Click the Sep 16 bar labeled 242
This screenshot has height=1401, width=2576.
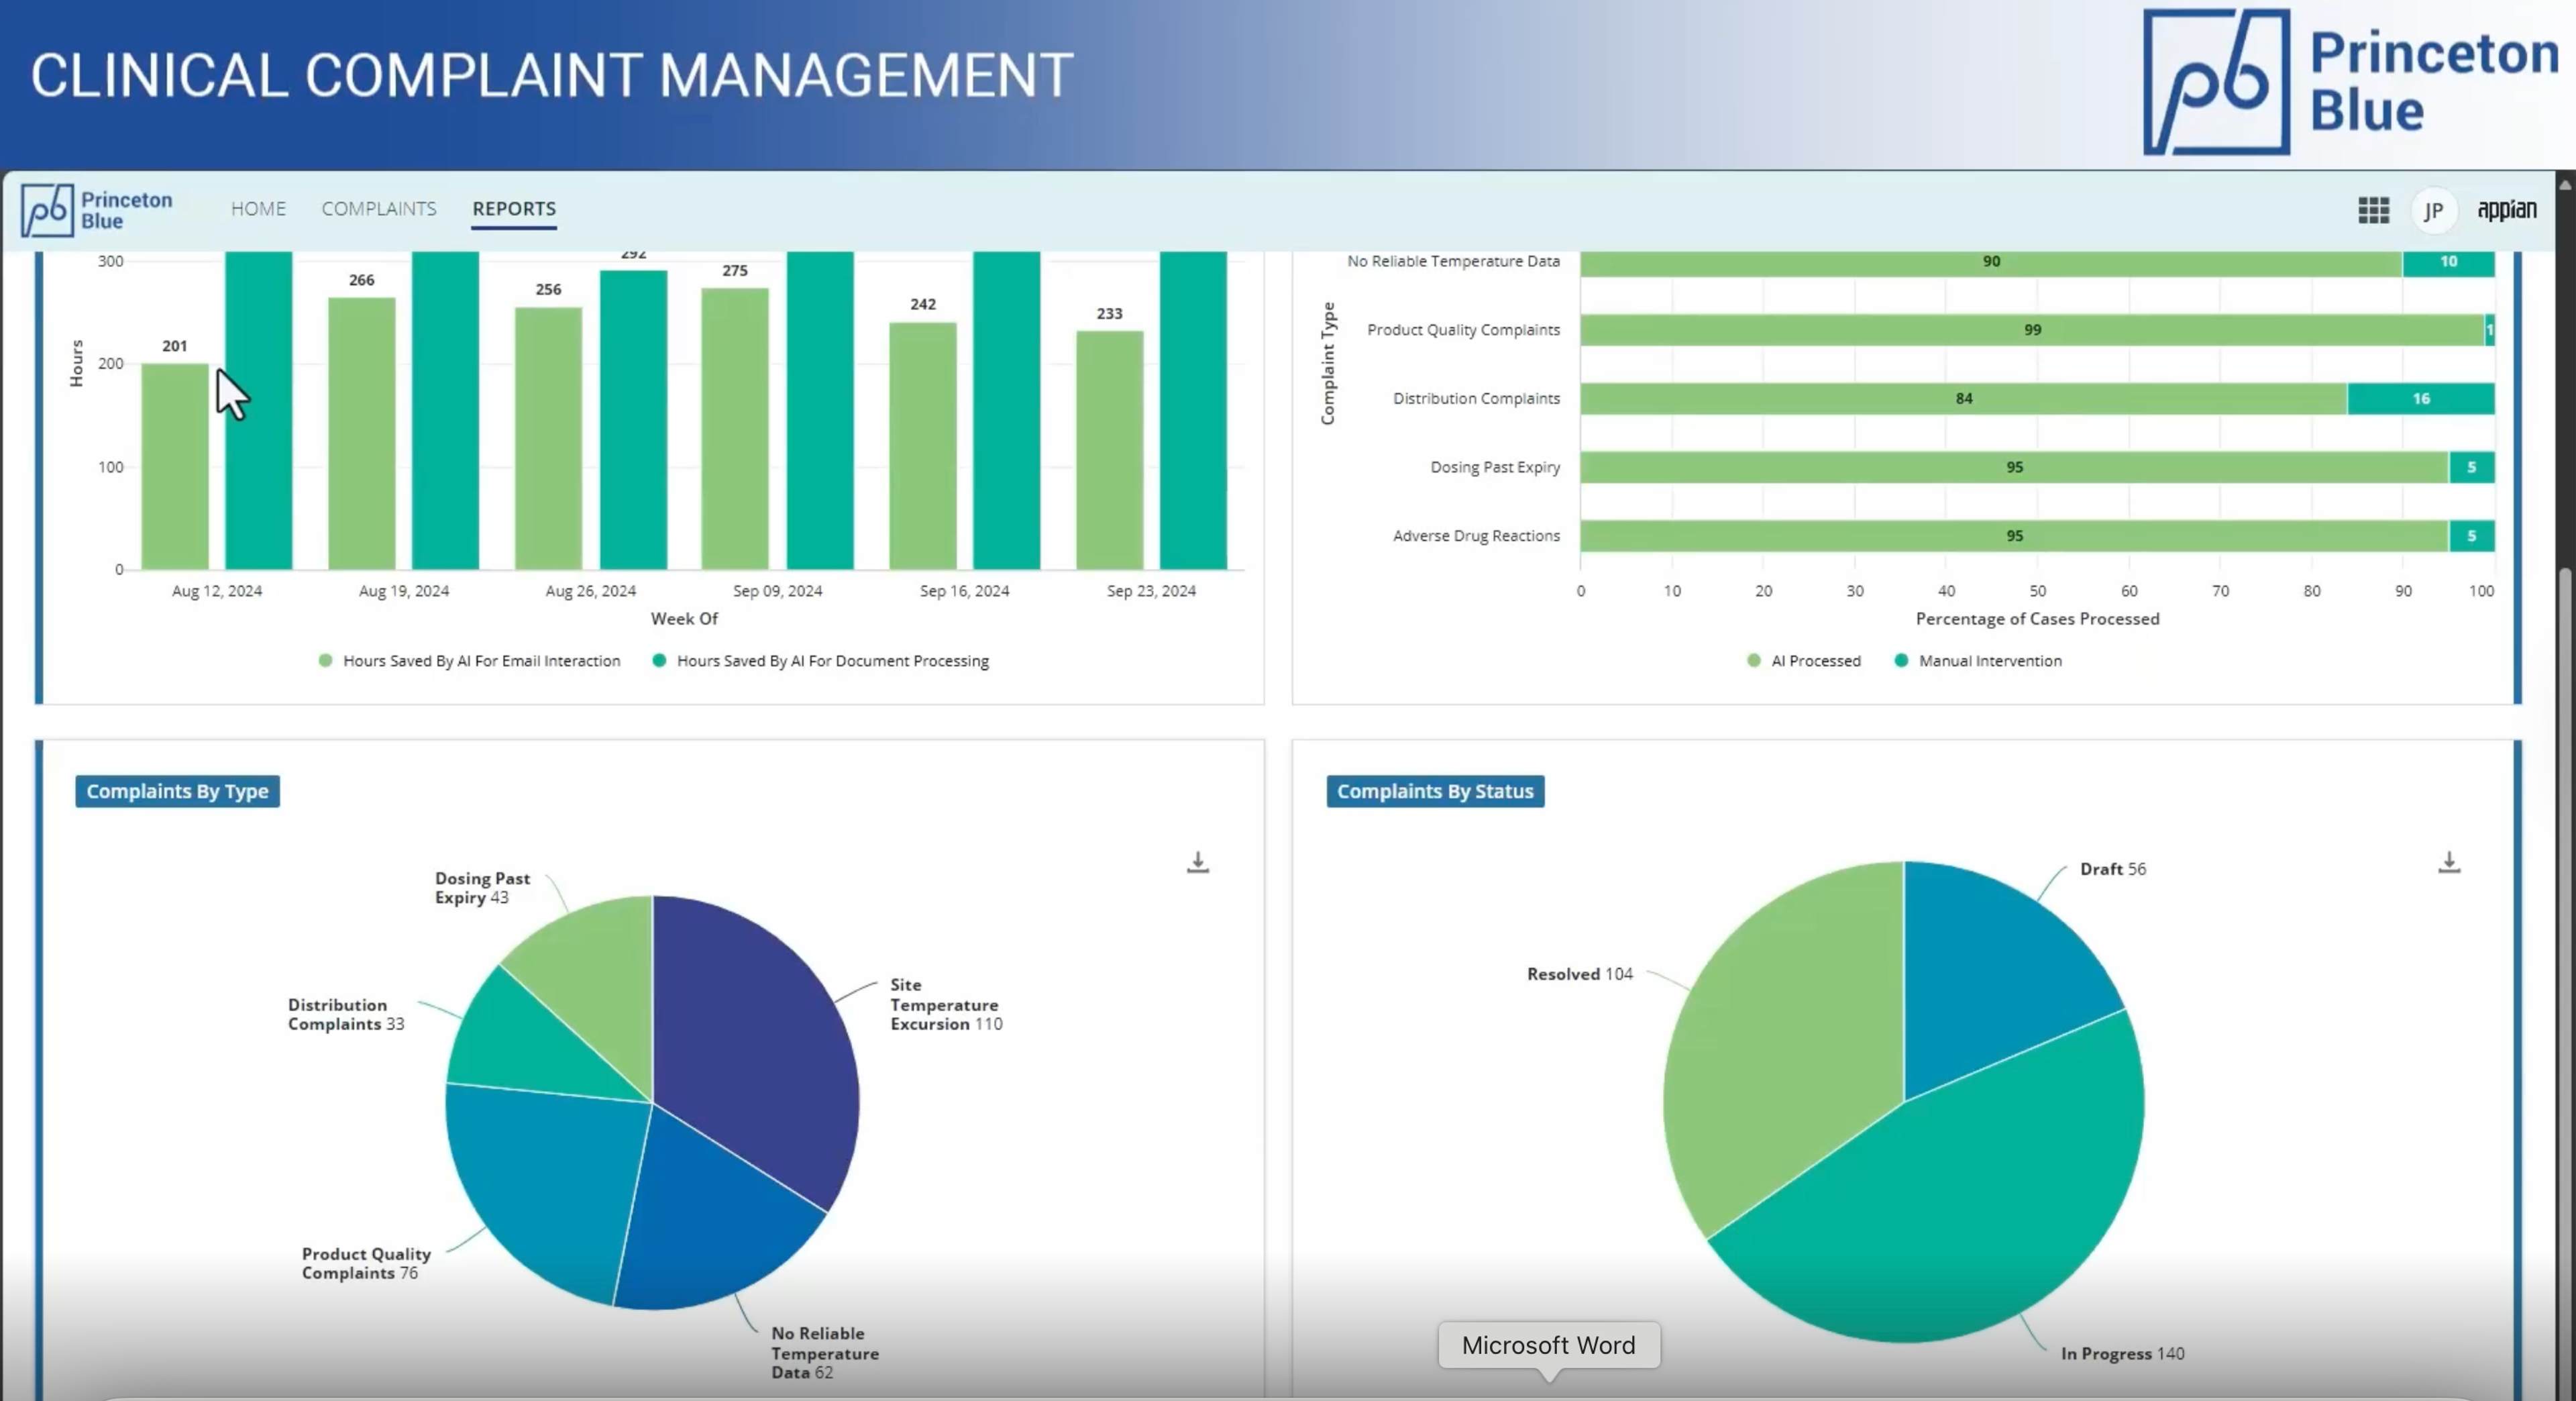pyautogui.click(x=922, y=446)
